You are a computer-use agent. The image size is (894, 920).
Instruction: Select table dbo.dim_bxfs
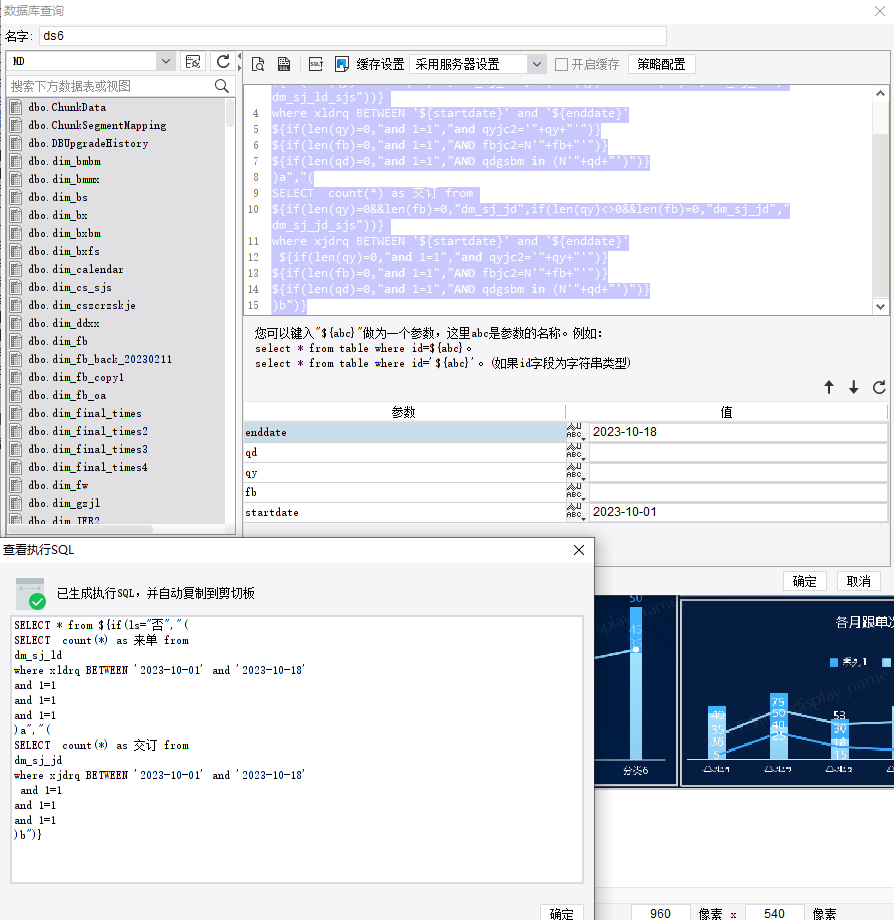pos(64,251)
